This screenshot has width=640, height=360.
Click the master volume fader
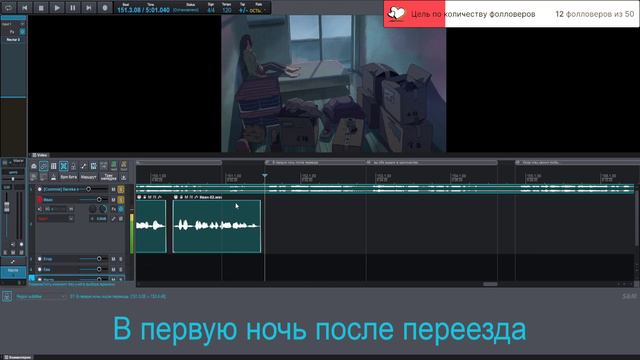click(7, 207)
